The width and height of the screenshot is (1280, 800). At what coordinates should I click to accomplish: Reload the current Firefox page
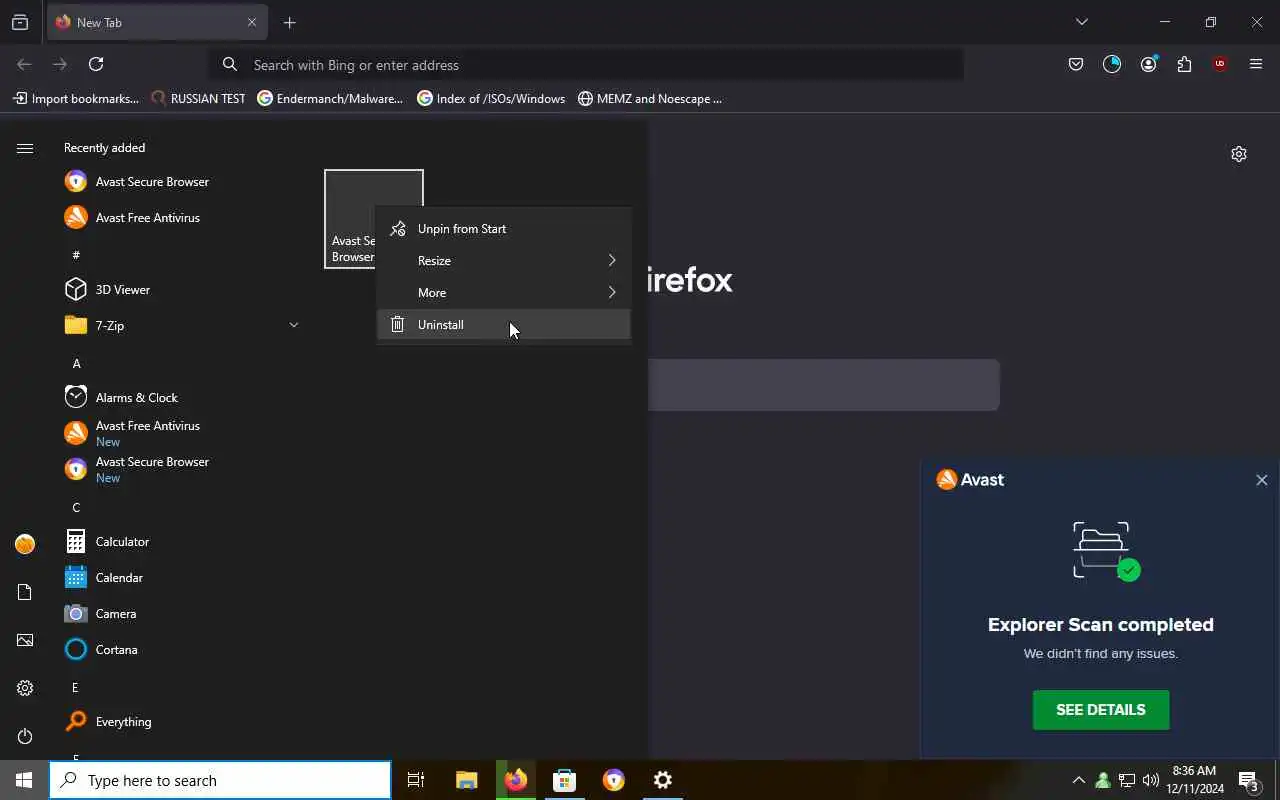(x=96, y=64)
